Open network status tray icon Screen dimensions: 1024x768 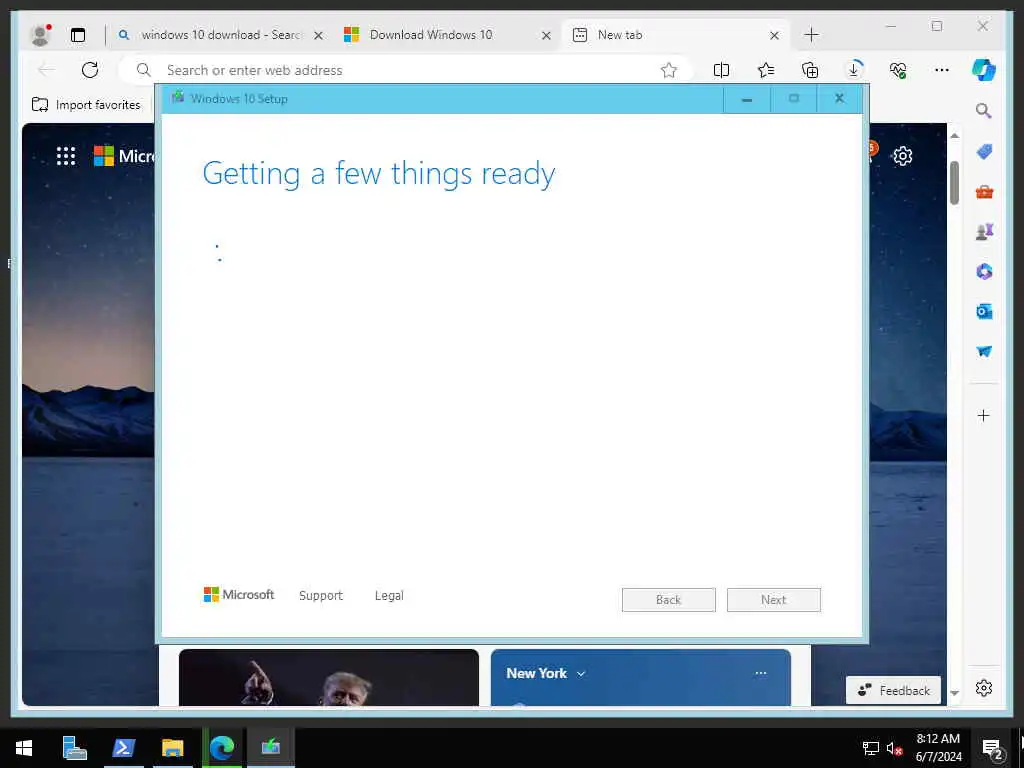tap(871, 749)
